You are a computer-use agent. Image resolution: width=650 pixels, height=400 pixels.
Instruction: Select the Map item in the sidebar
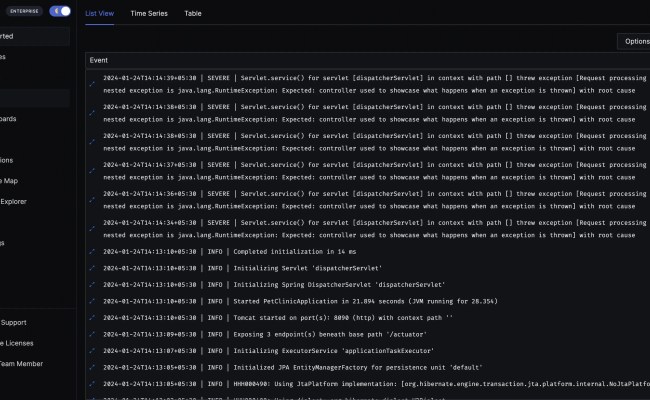coord(9,181)
